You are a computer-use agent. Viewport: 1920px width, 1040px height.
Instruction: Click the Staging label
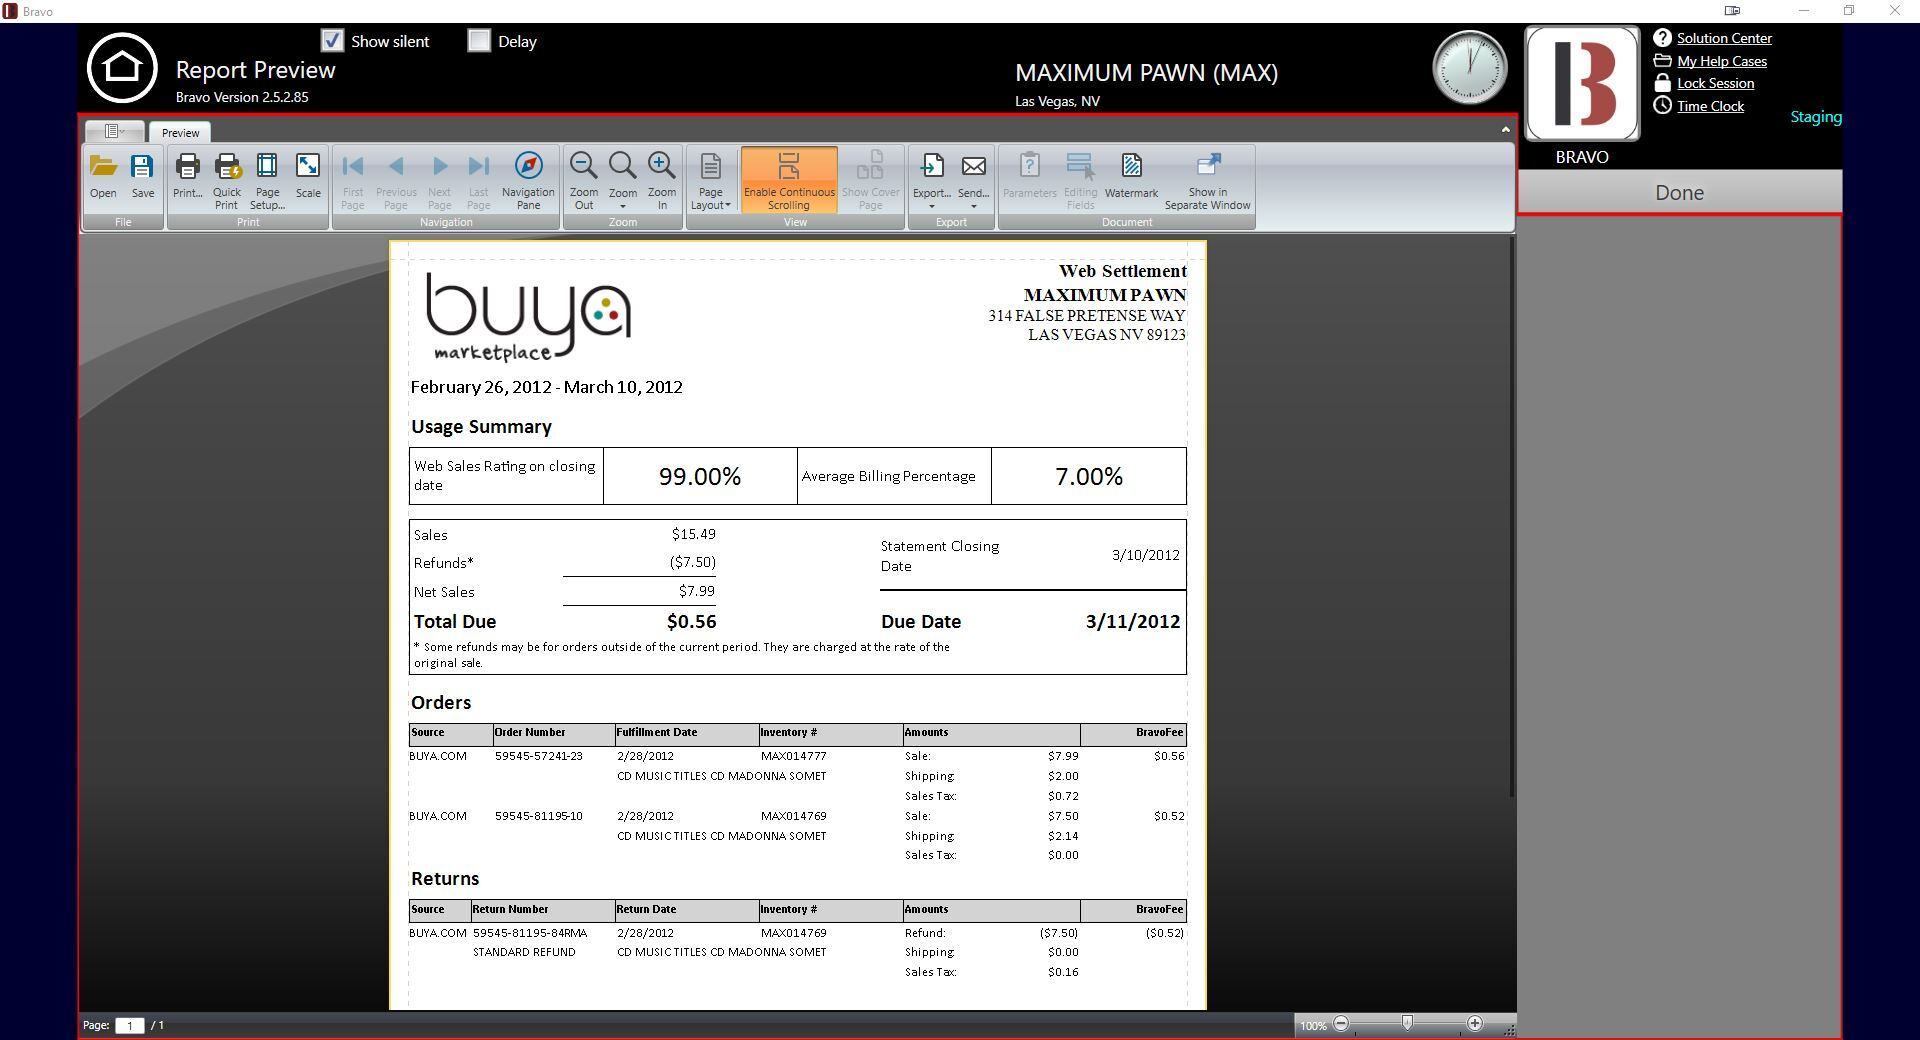tap(1815, 117)
